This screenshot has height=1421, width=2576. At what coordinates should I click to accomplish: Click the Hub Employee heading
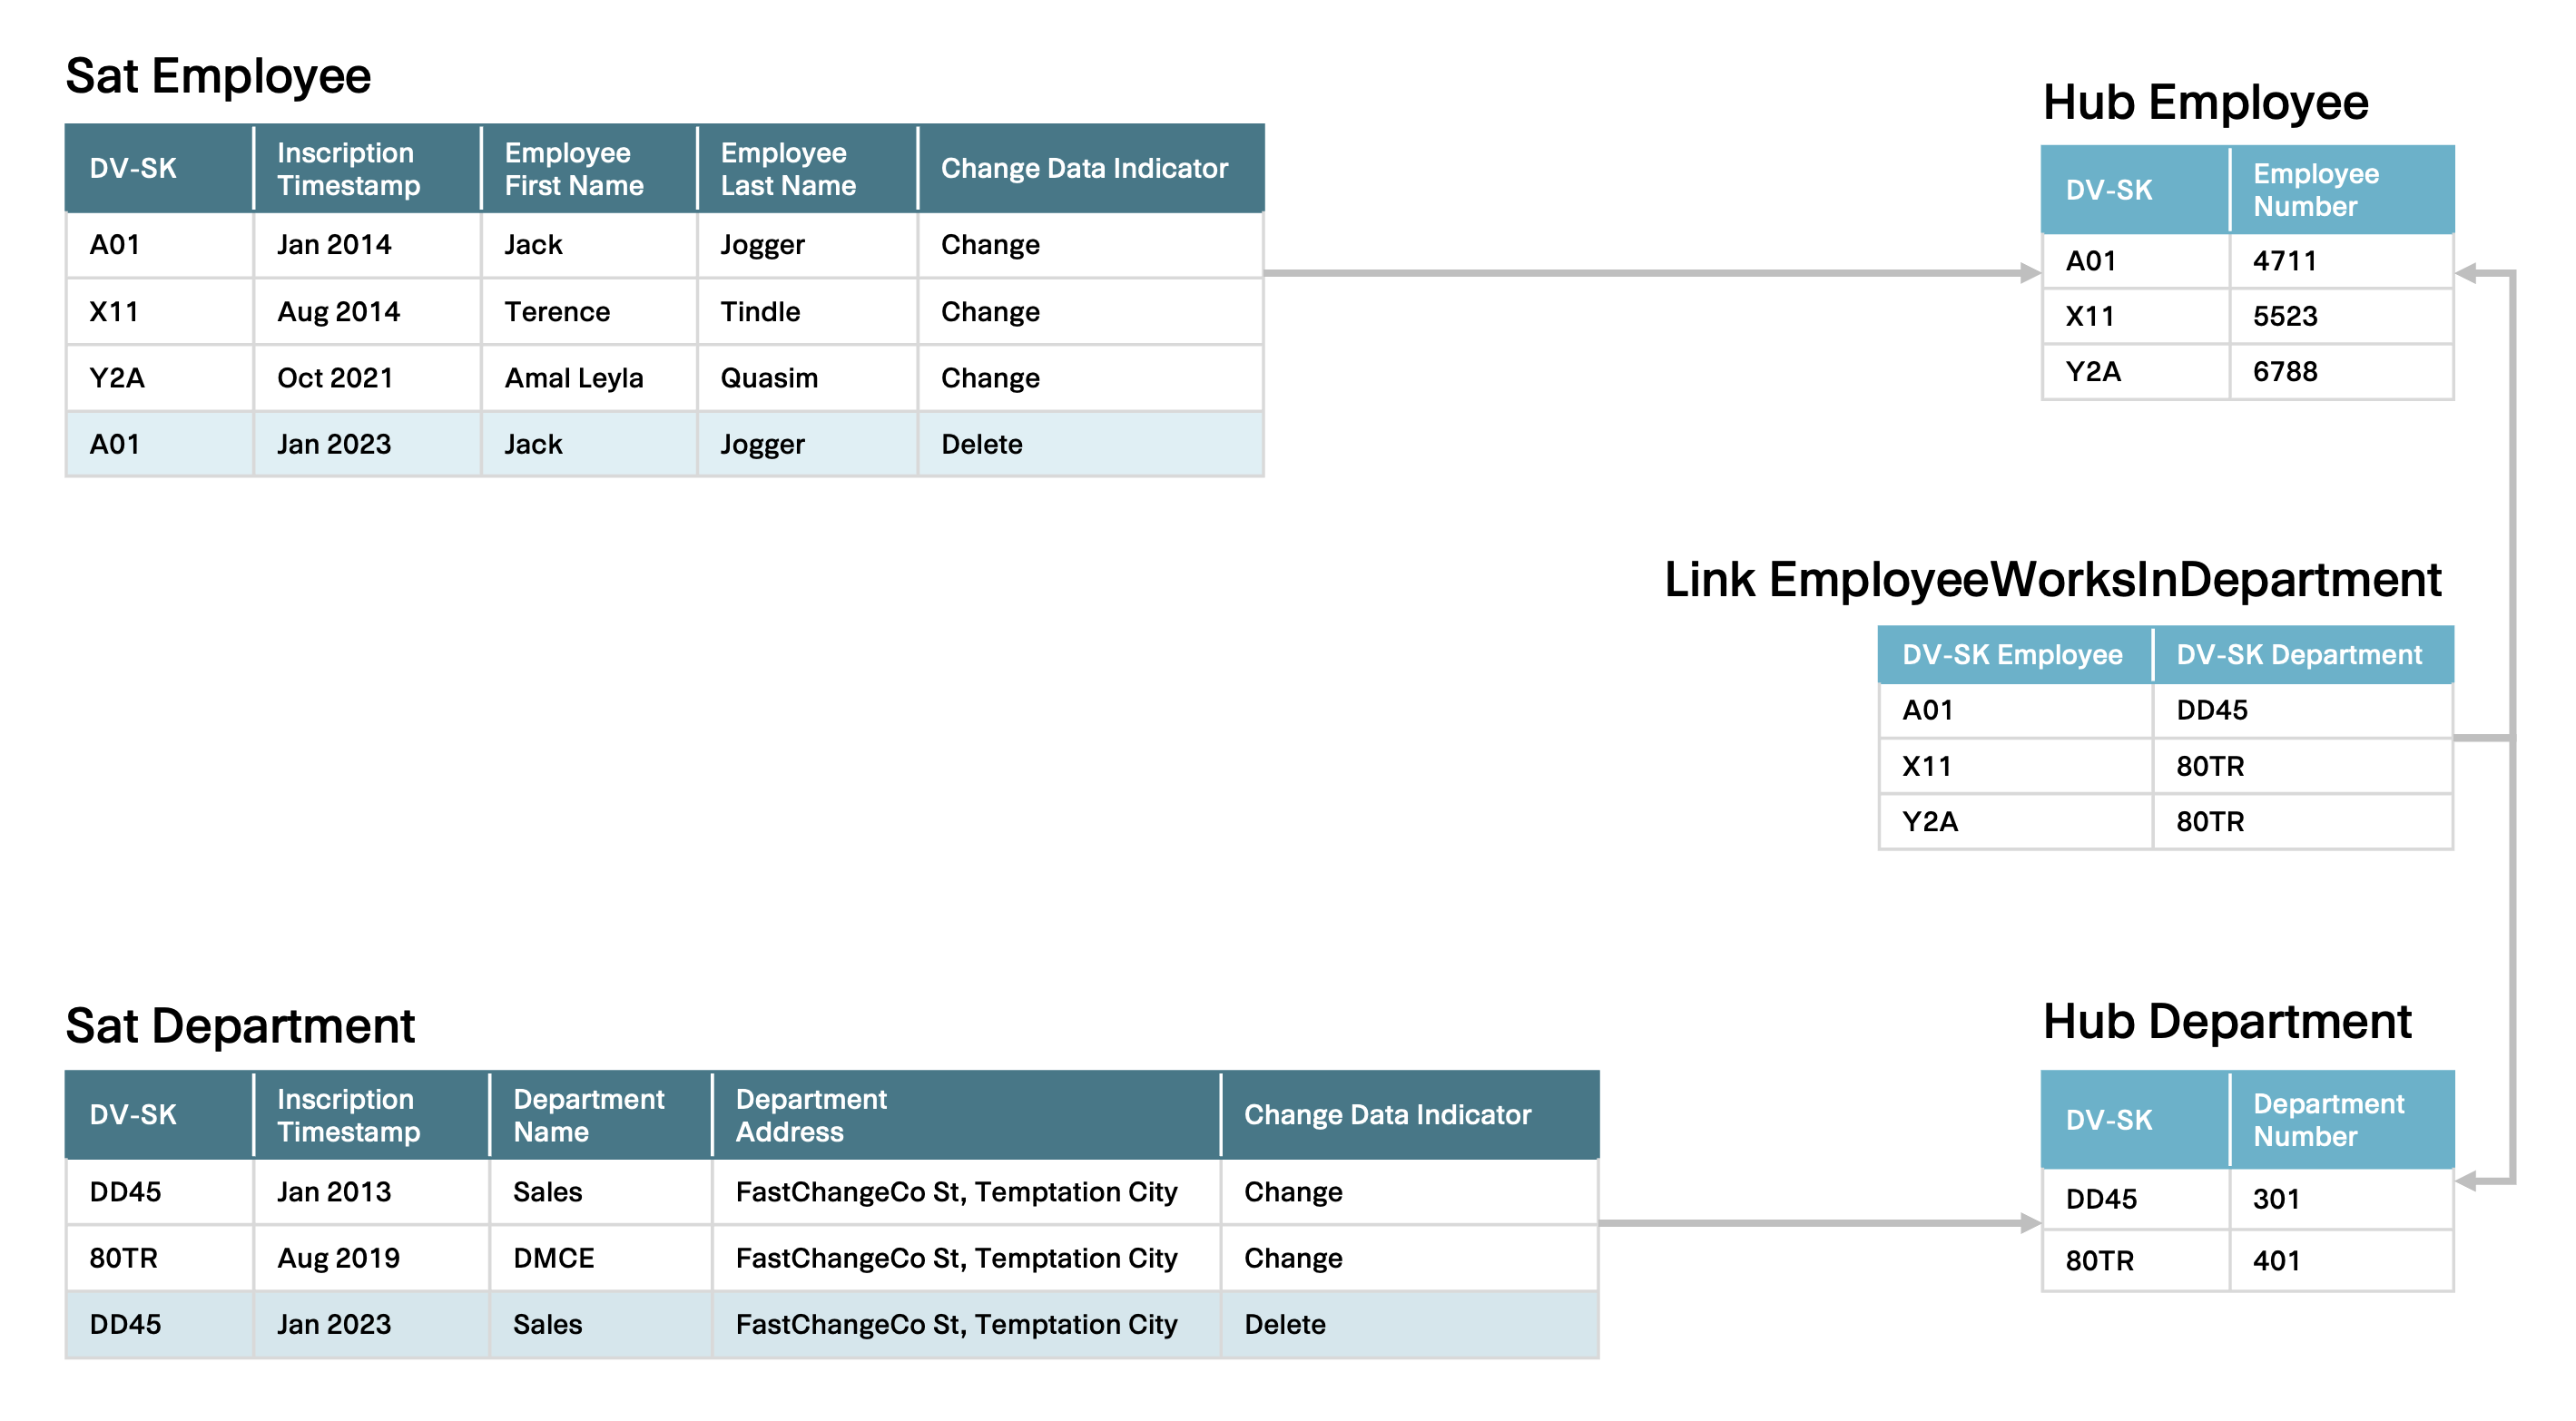pos(2204,102)
